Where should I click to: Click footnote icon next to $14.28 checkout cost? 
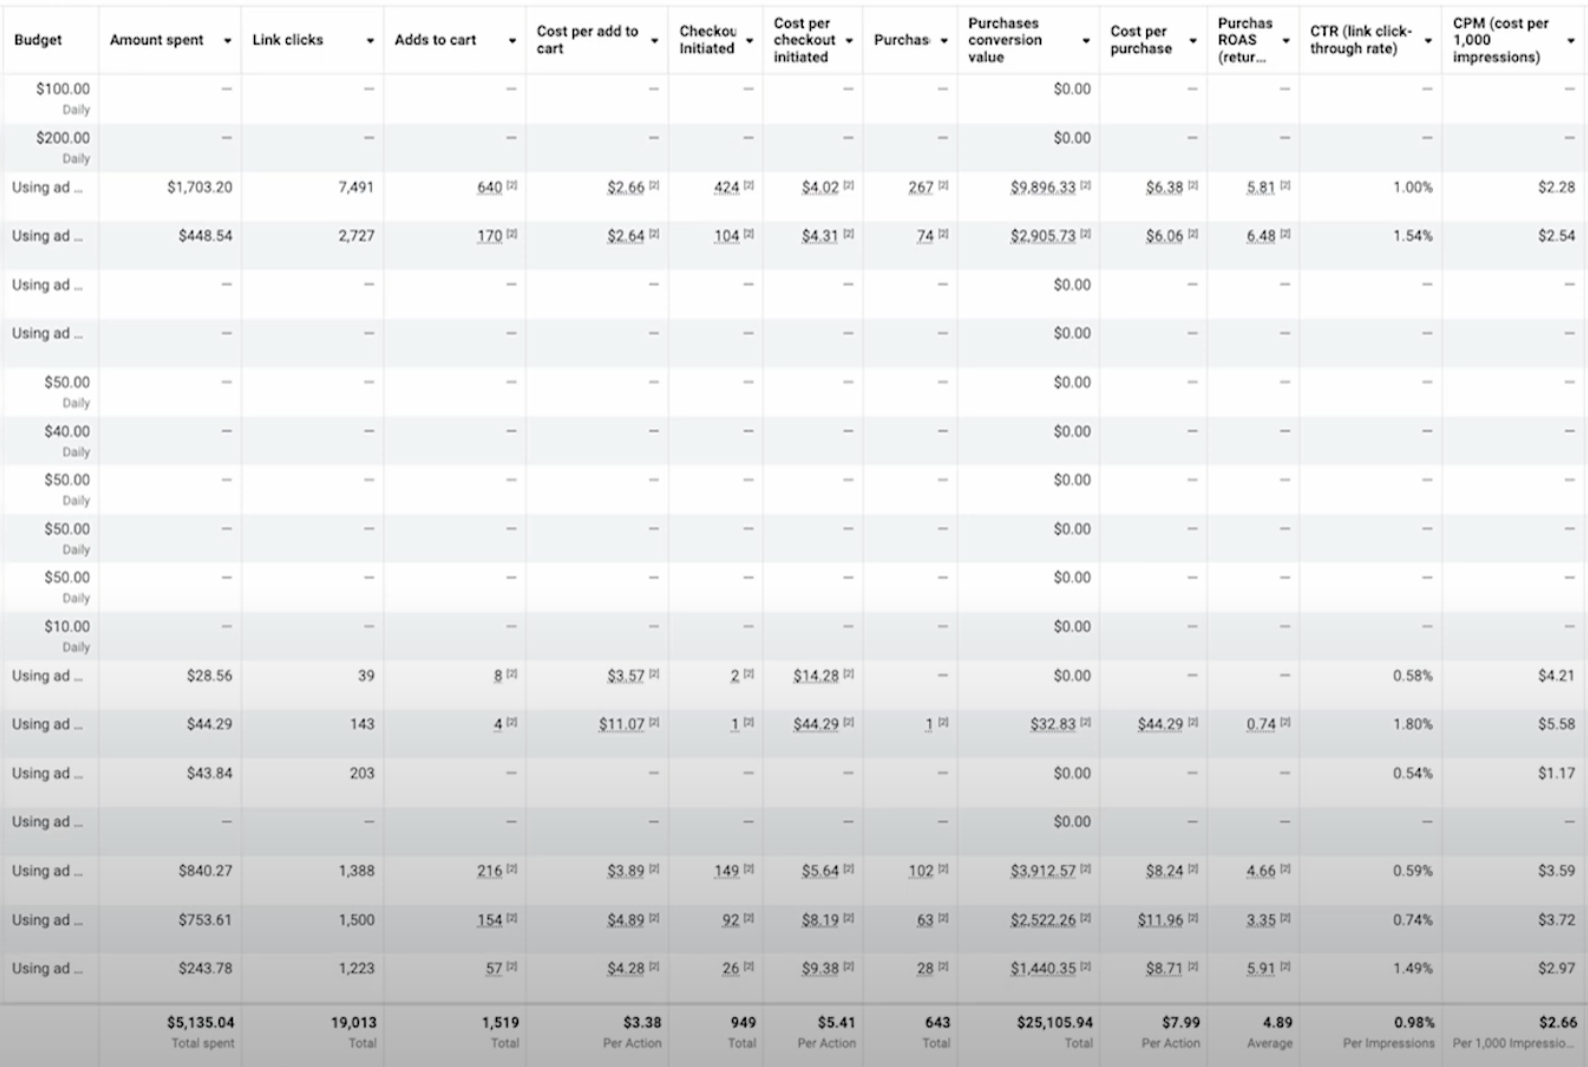click(848, 675)
